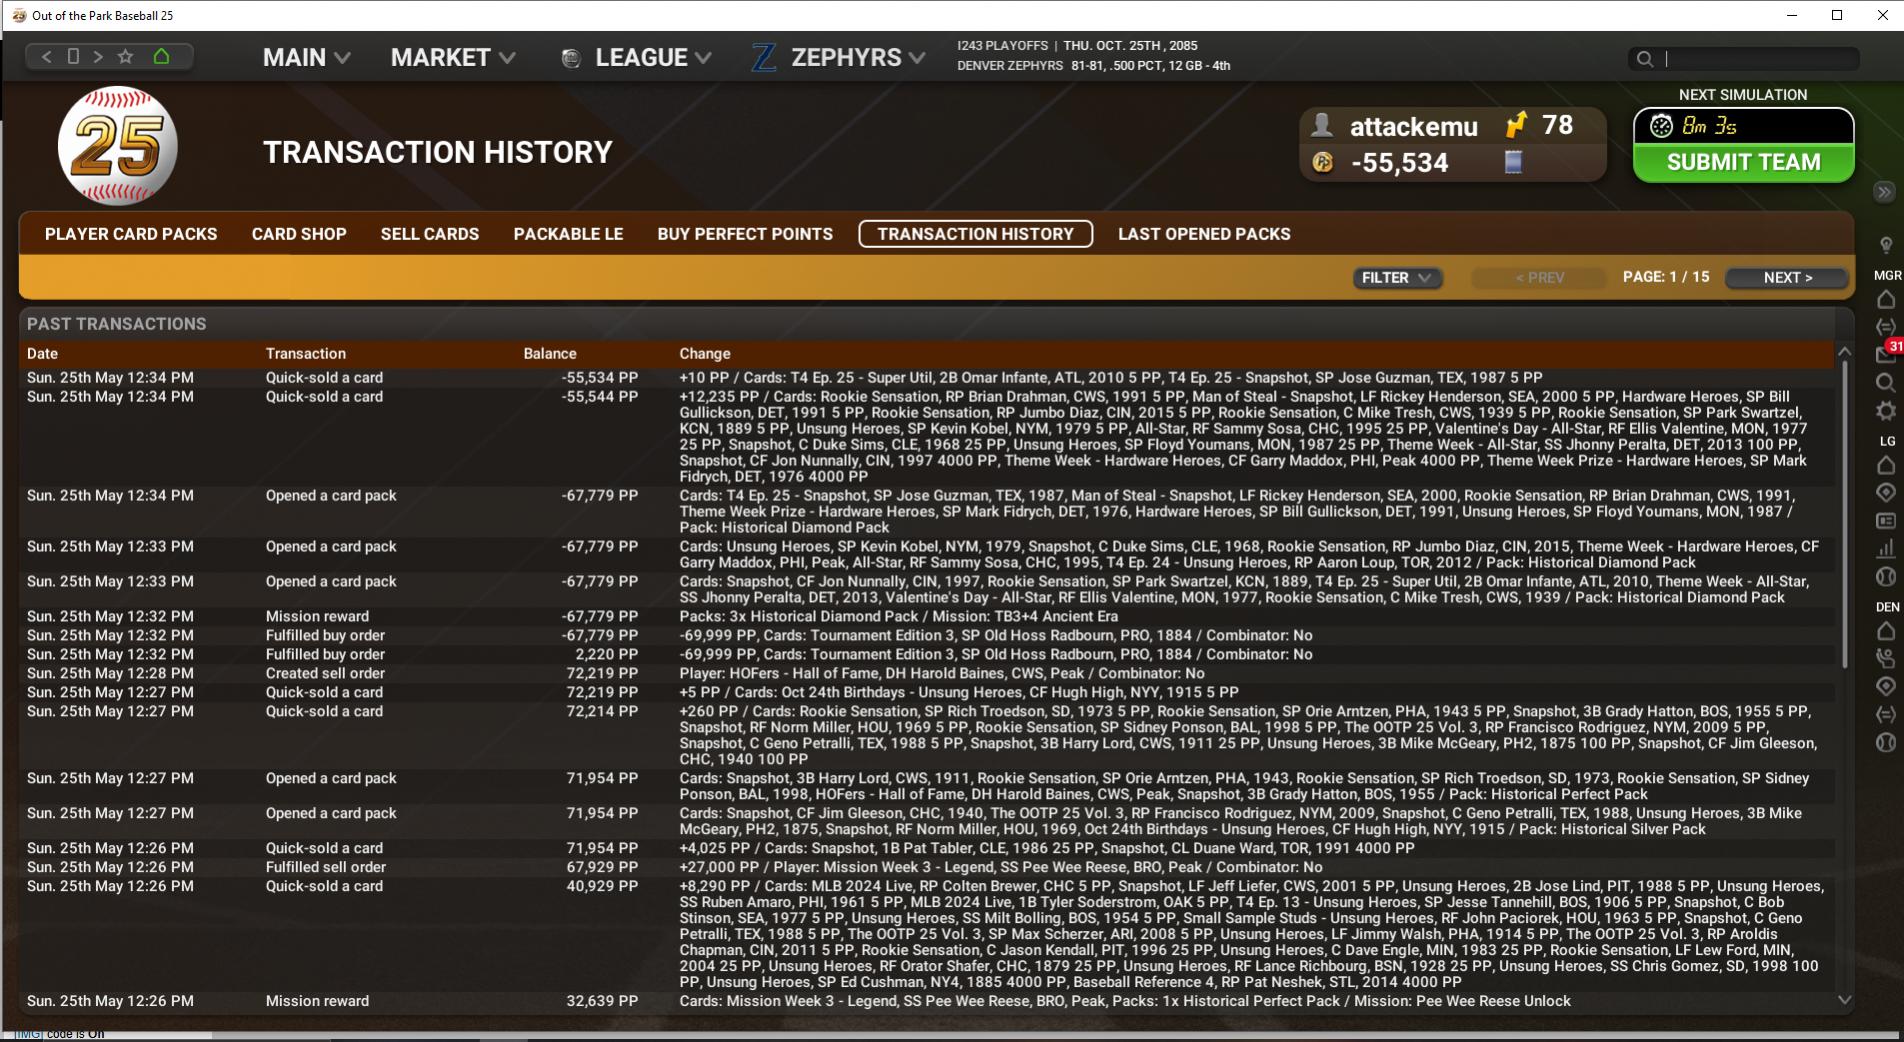Click the magnifier icon in right sidebar

point(1886,382)
